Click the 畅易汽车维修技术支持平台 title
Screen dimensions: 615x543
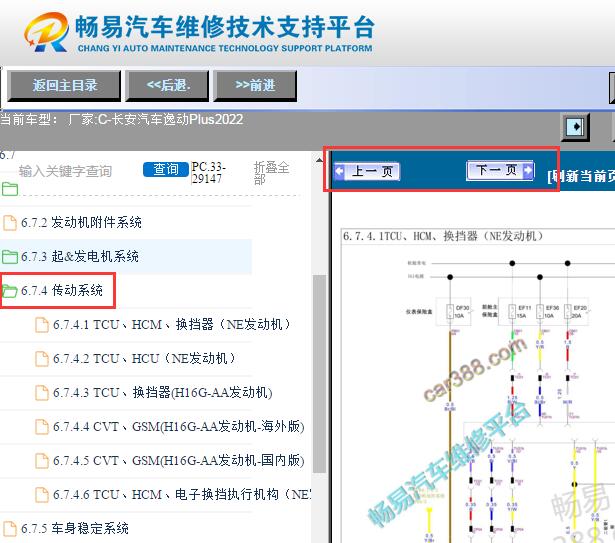[x=225, y=27]
